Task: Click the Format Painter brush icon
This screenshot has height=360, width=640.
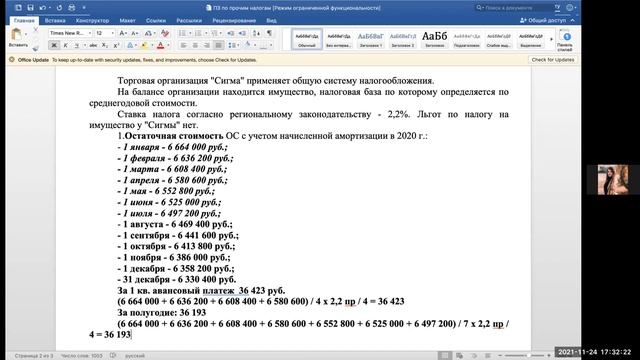Action: click(x=36, y=48)
